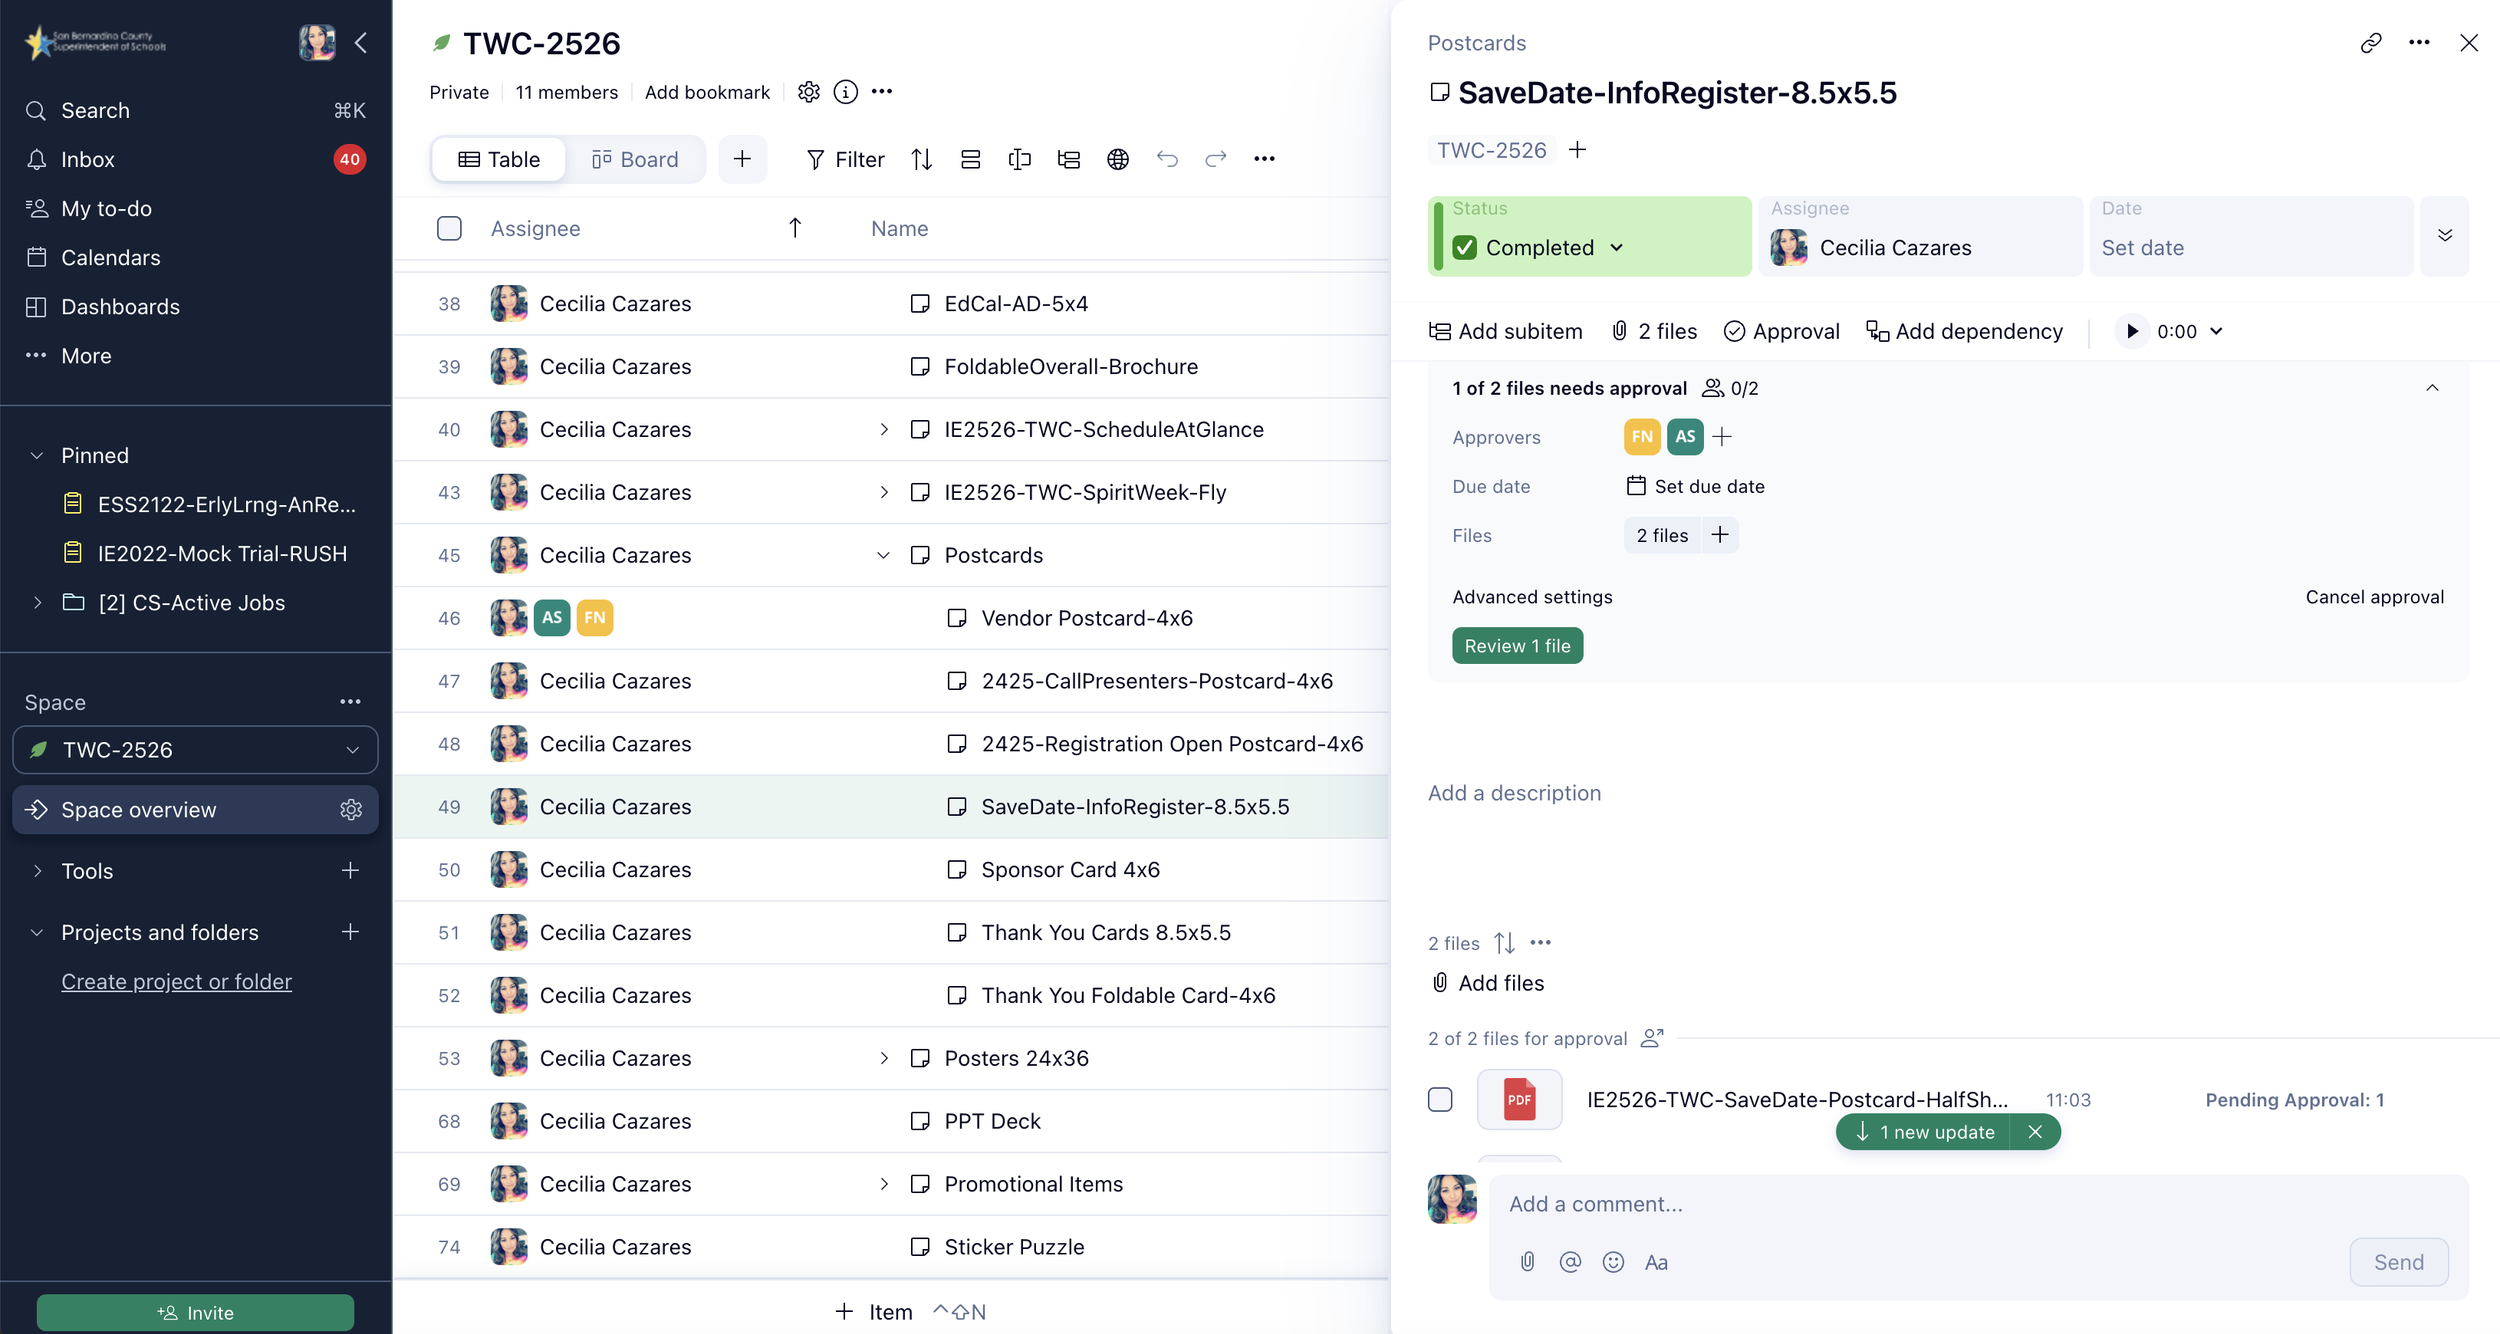Start the timer play button
2500x1334 pixels.
pos(2131,331)
